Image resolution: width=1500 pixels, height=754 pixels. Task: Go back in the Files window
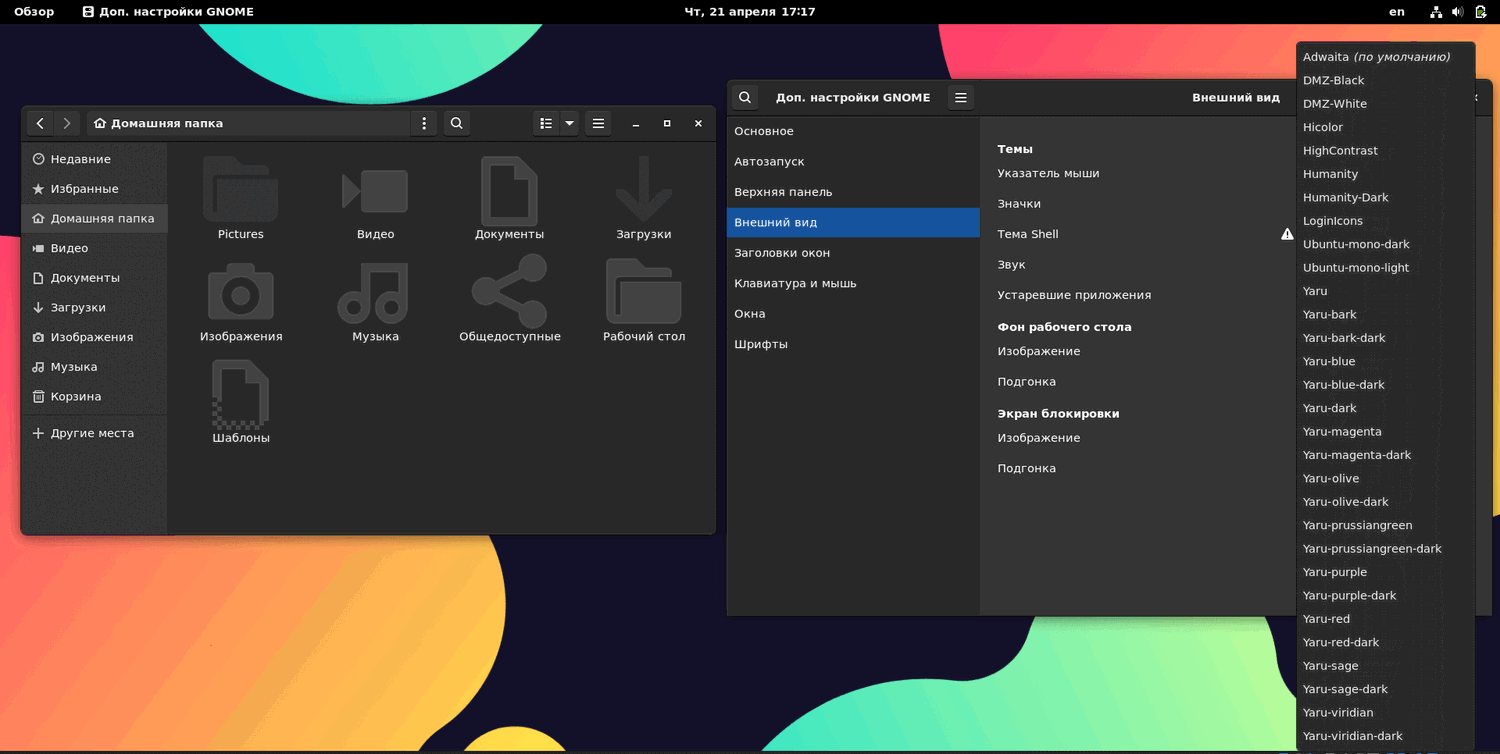[40, 123]
